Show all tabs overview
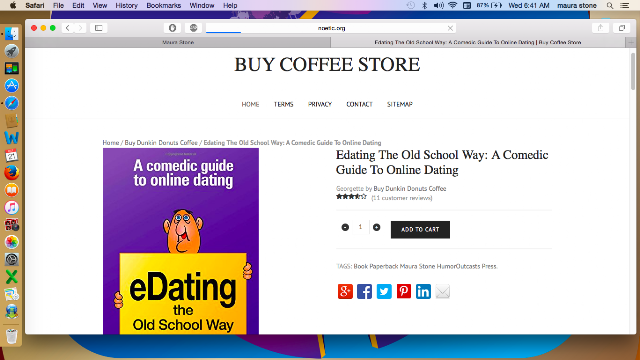The image size is (640, 360). [x=622, y=28]
